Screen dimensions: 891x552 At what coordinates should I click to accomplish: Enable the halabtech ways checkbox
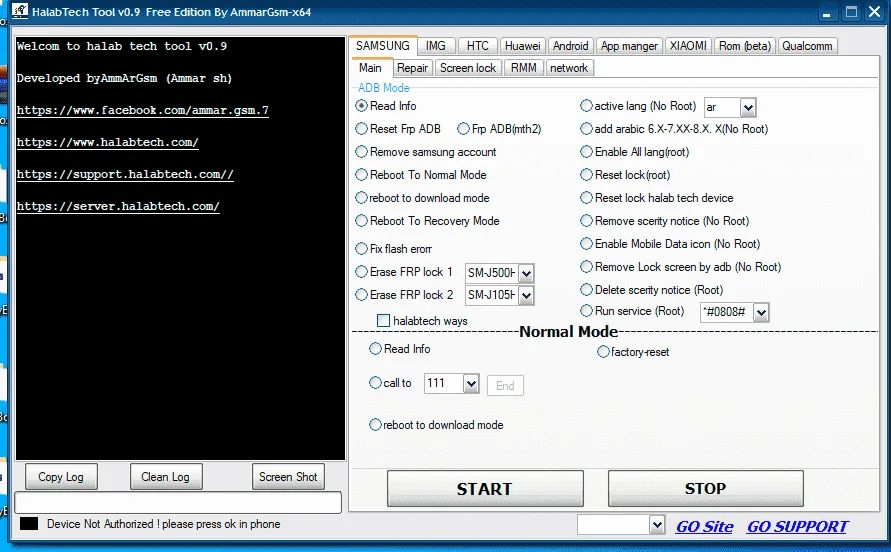(384, 321)
